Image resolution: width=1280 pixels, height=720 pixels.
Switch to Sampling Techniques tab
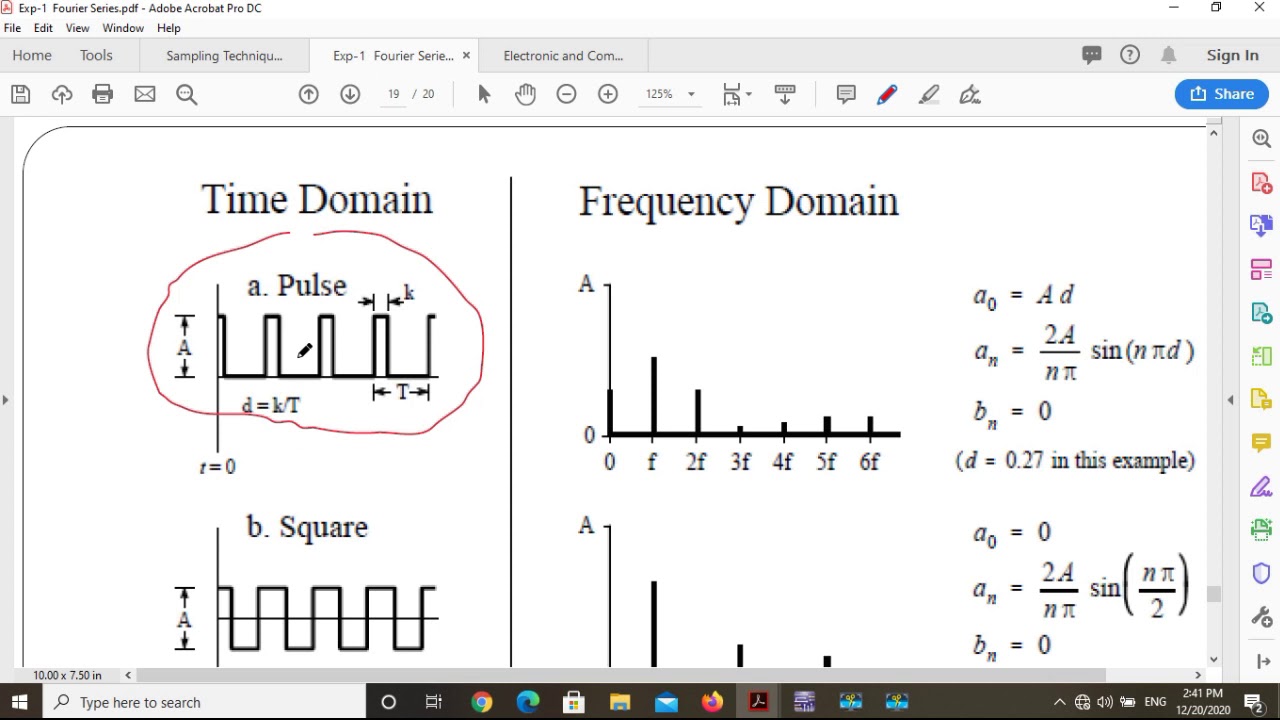tap(224, 56)
